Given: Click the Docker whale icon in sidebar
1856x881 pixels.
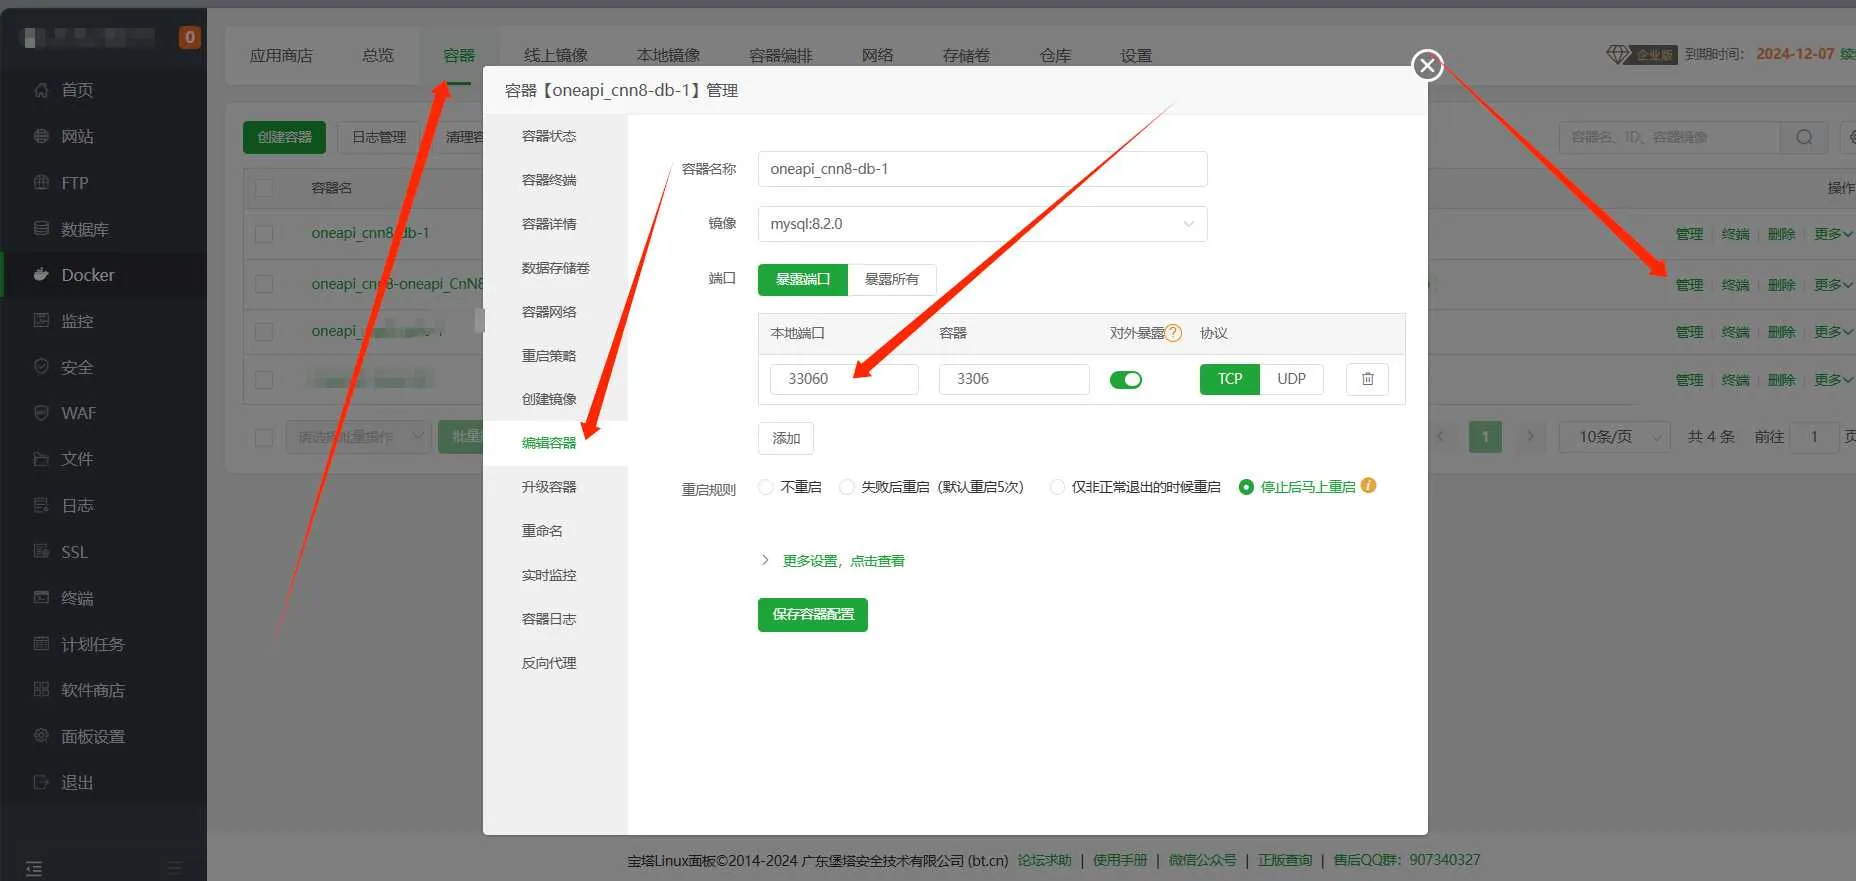Looking at the screenshot, I should click(x=41, y=275).
